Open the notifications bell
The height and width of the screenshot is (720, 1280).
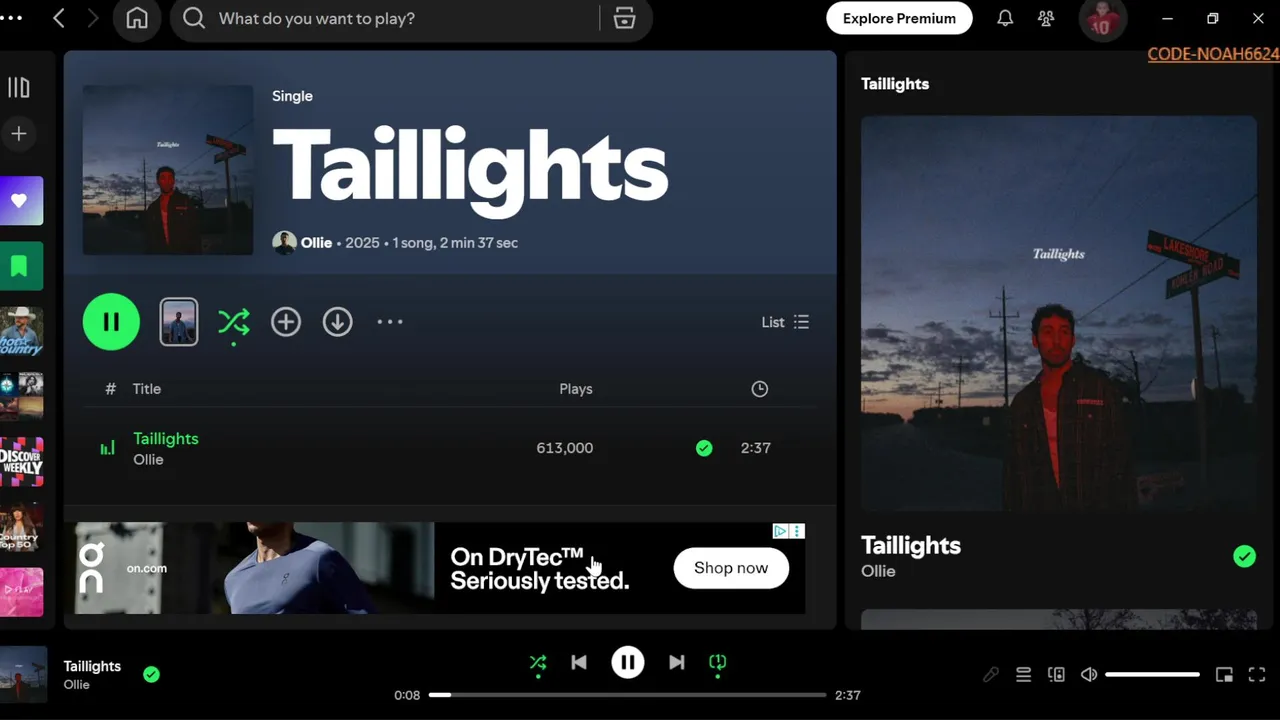click(1005, 18)
